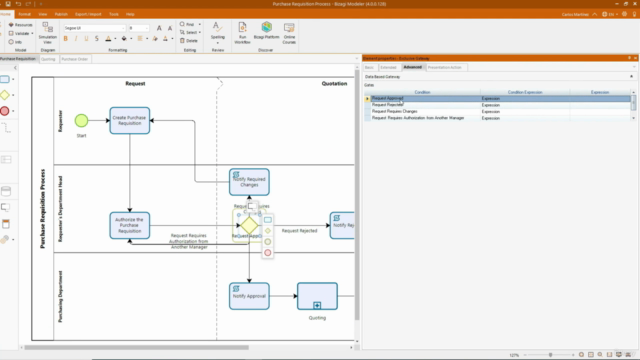Select the Create Purchase Requisition task
The width and height of the screenshot is (640, 360).
click(x=130, y=120)
